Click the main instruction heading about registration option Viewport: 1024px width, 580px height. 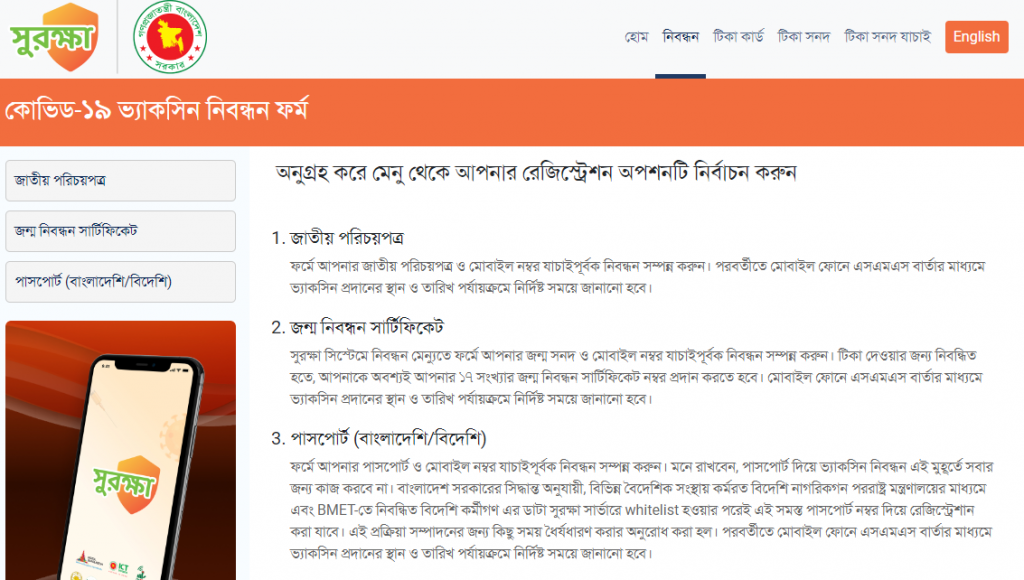pos(535,171)
